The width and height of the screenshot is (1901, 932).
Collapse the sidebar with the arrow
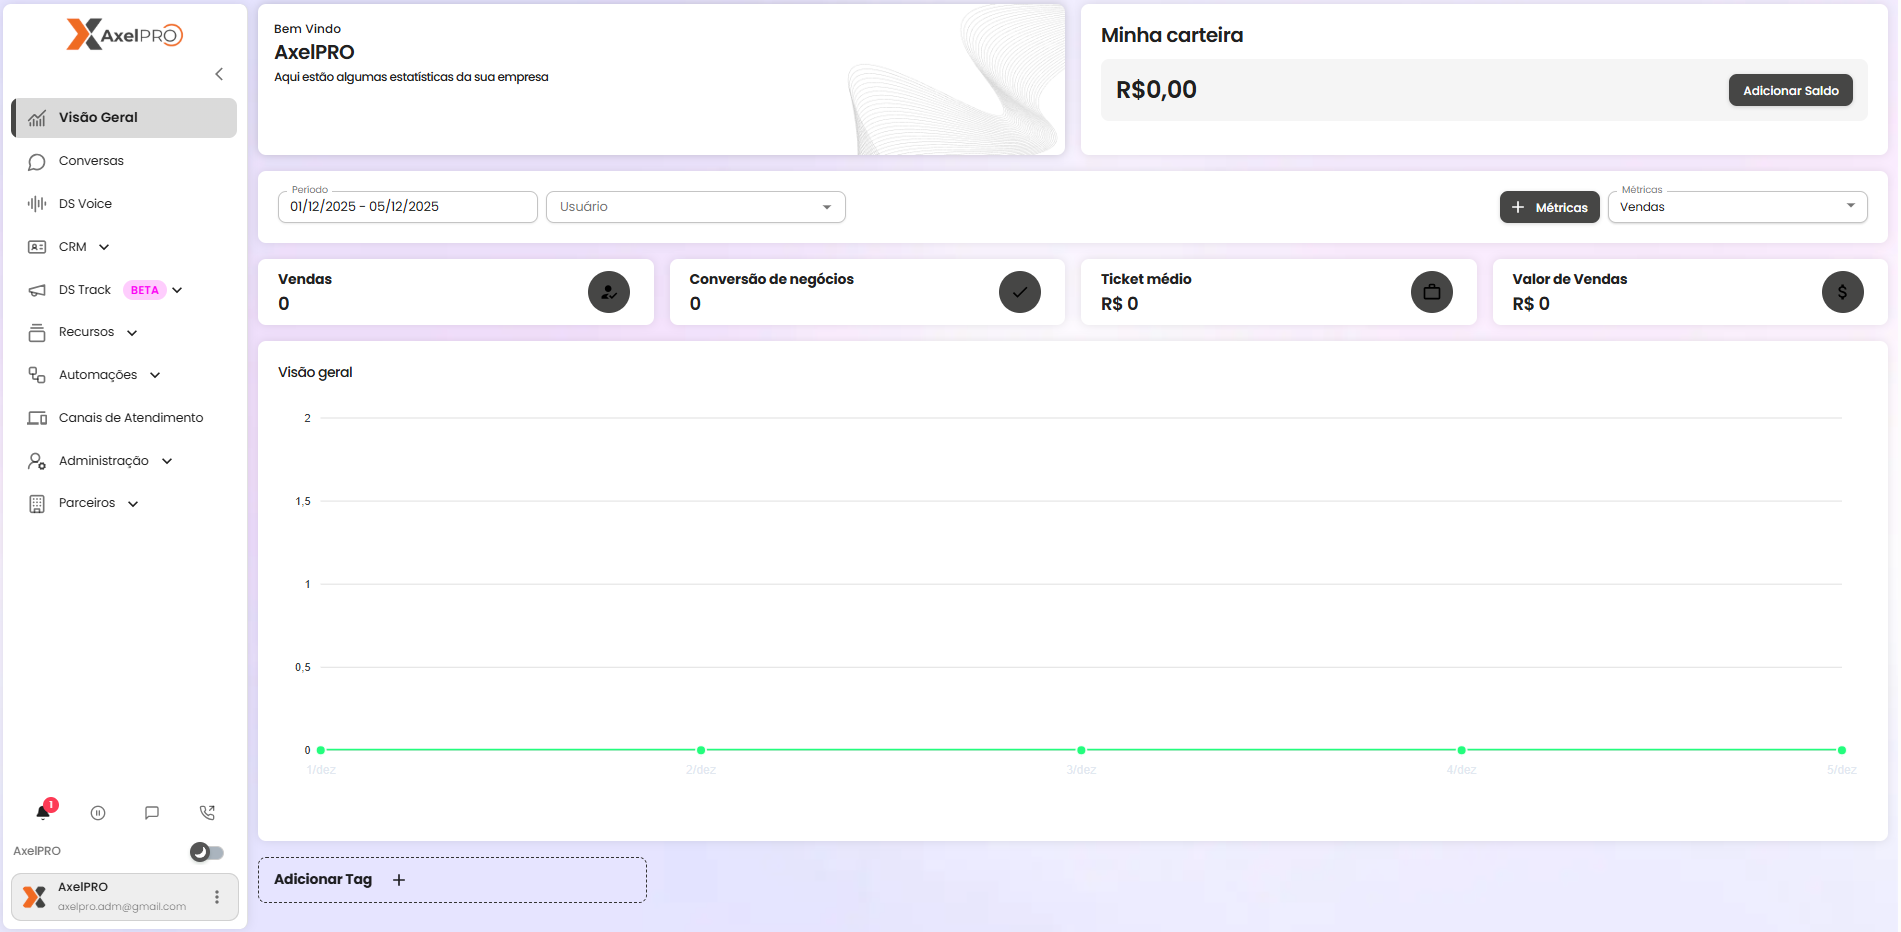[x=219, y=74]
